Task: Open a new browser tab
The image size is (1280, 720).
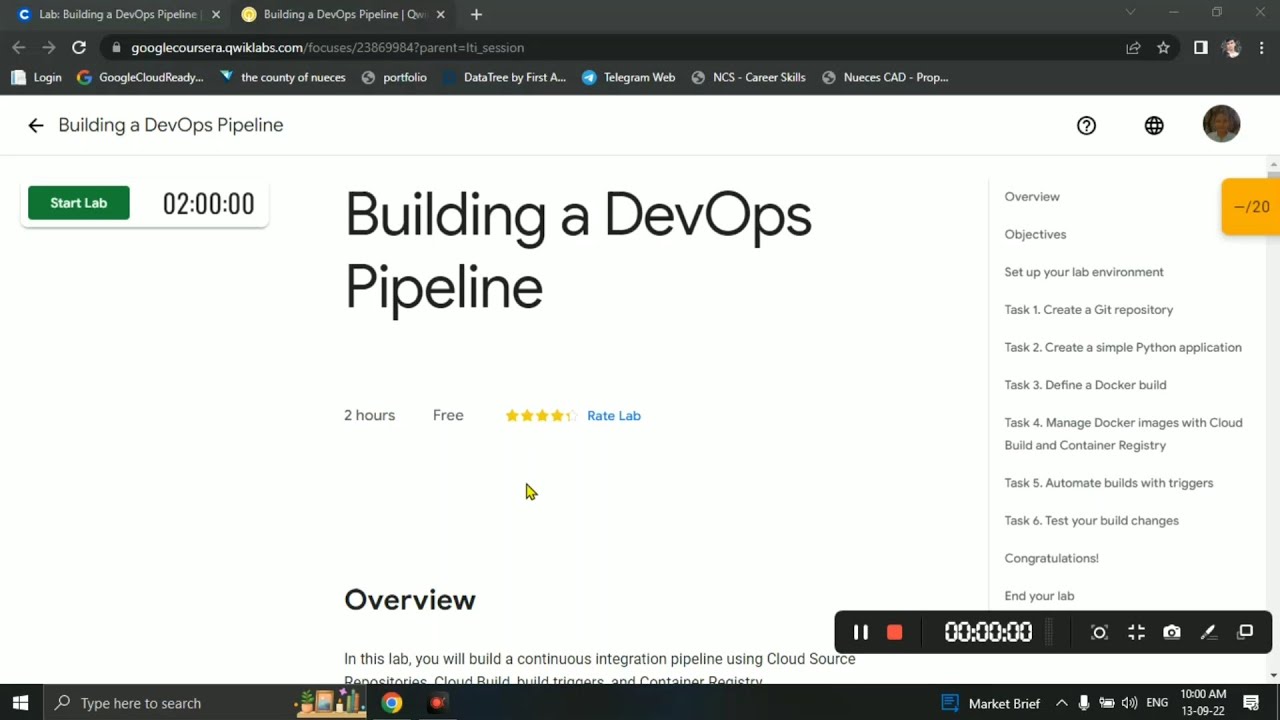Action: click(x=476, y=14)
